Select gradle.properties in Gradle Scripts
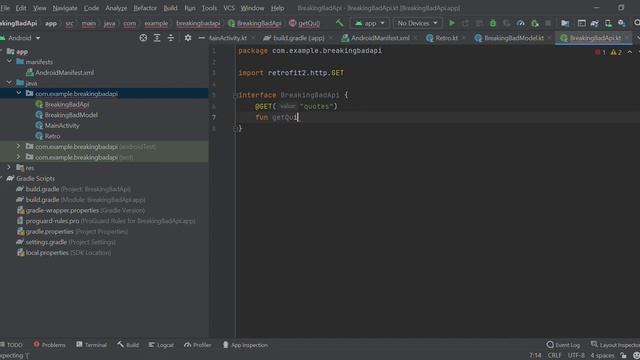 pos(50,231)
